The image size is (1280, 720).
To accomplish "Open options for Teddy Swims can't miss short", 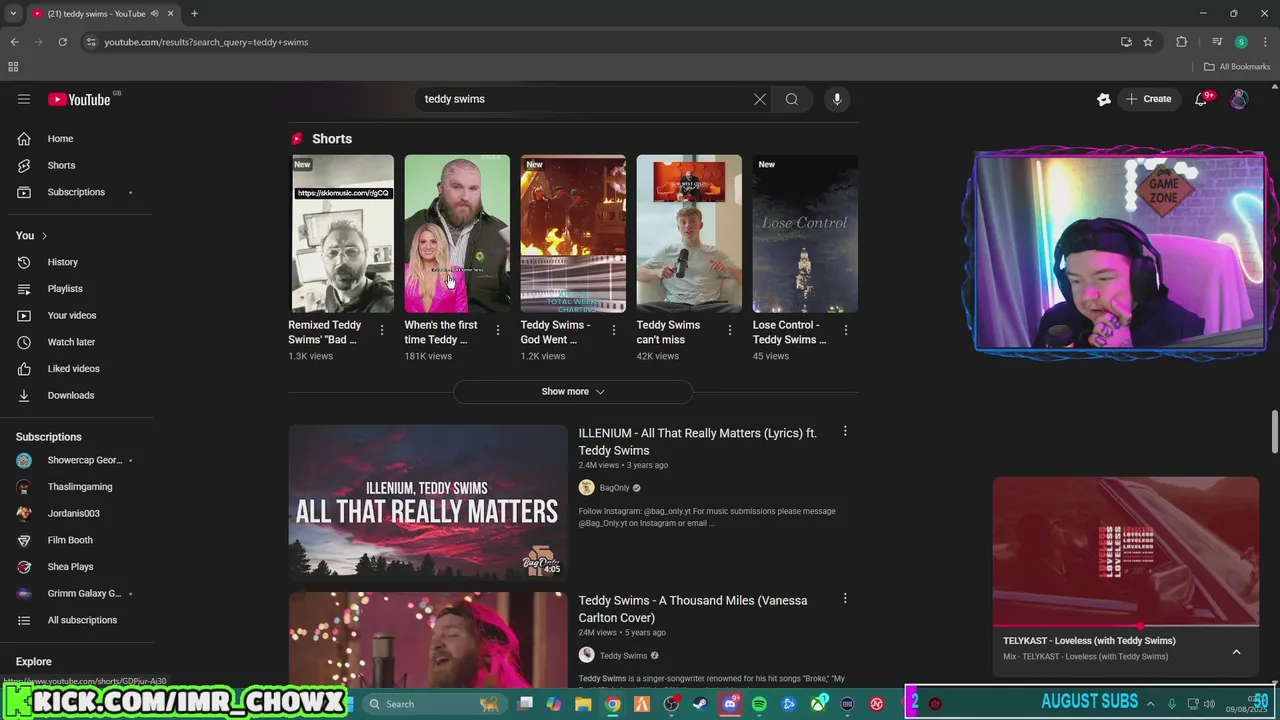I will pos(730,330).
